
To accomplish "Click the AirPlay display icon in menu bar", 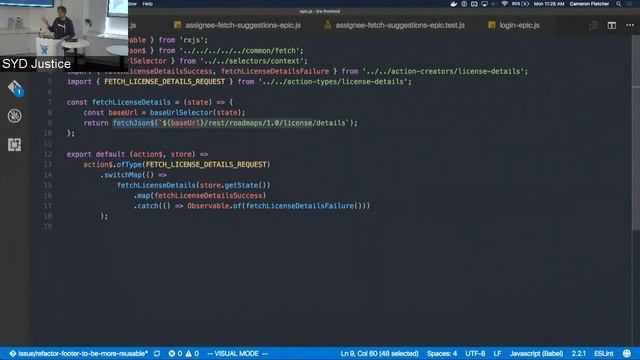I will (x=484, y=4).
